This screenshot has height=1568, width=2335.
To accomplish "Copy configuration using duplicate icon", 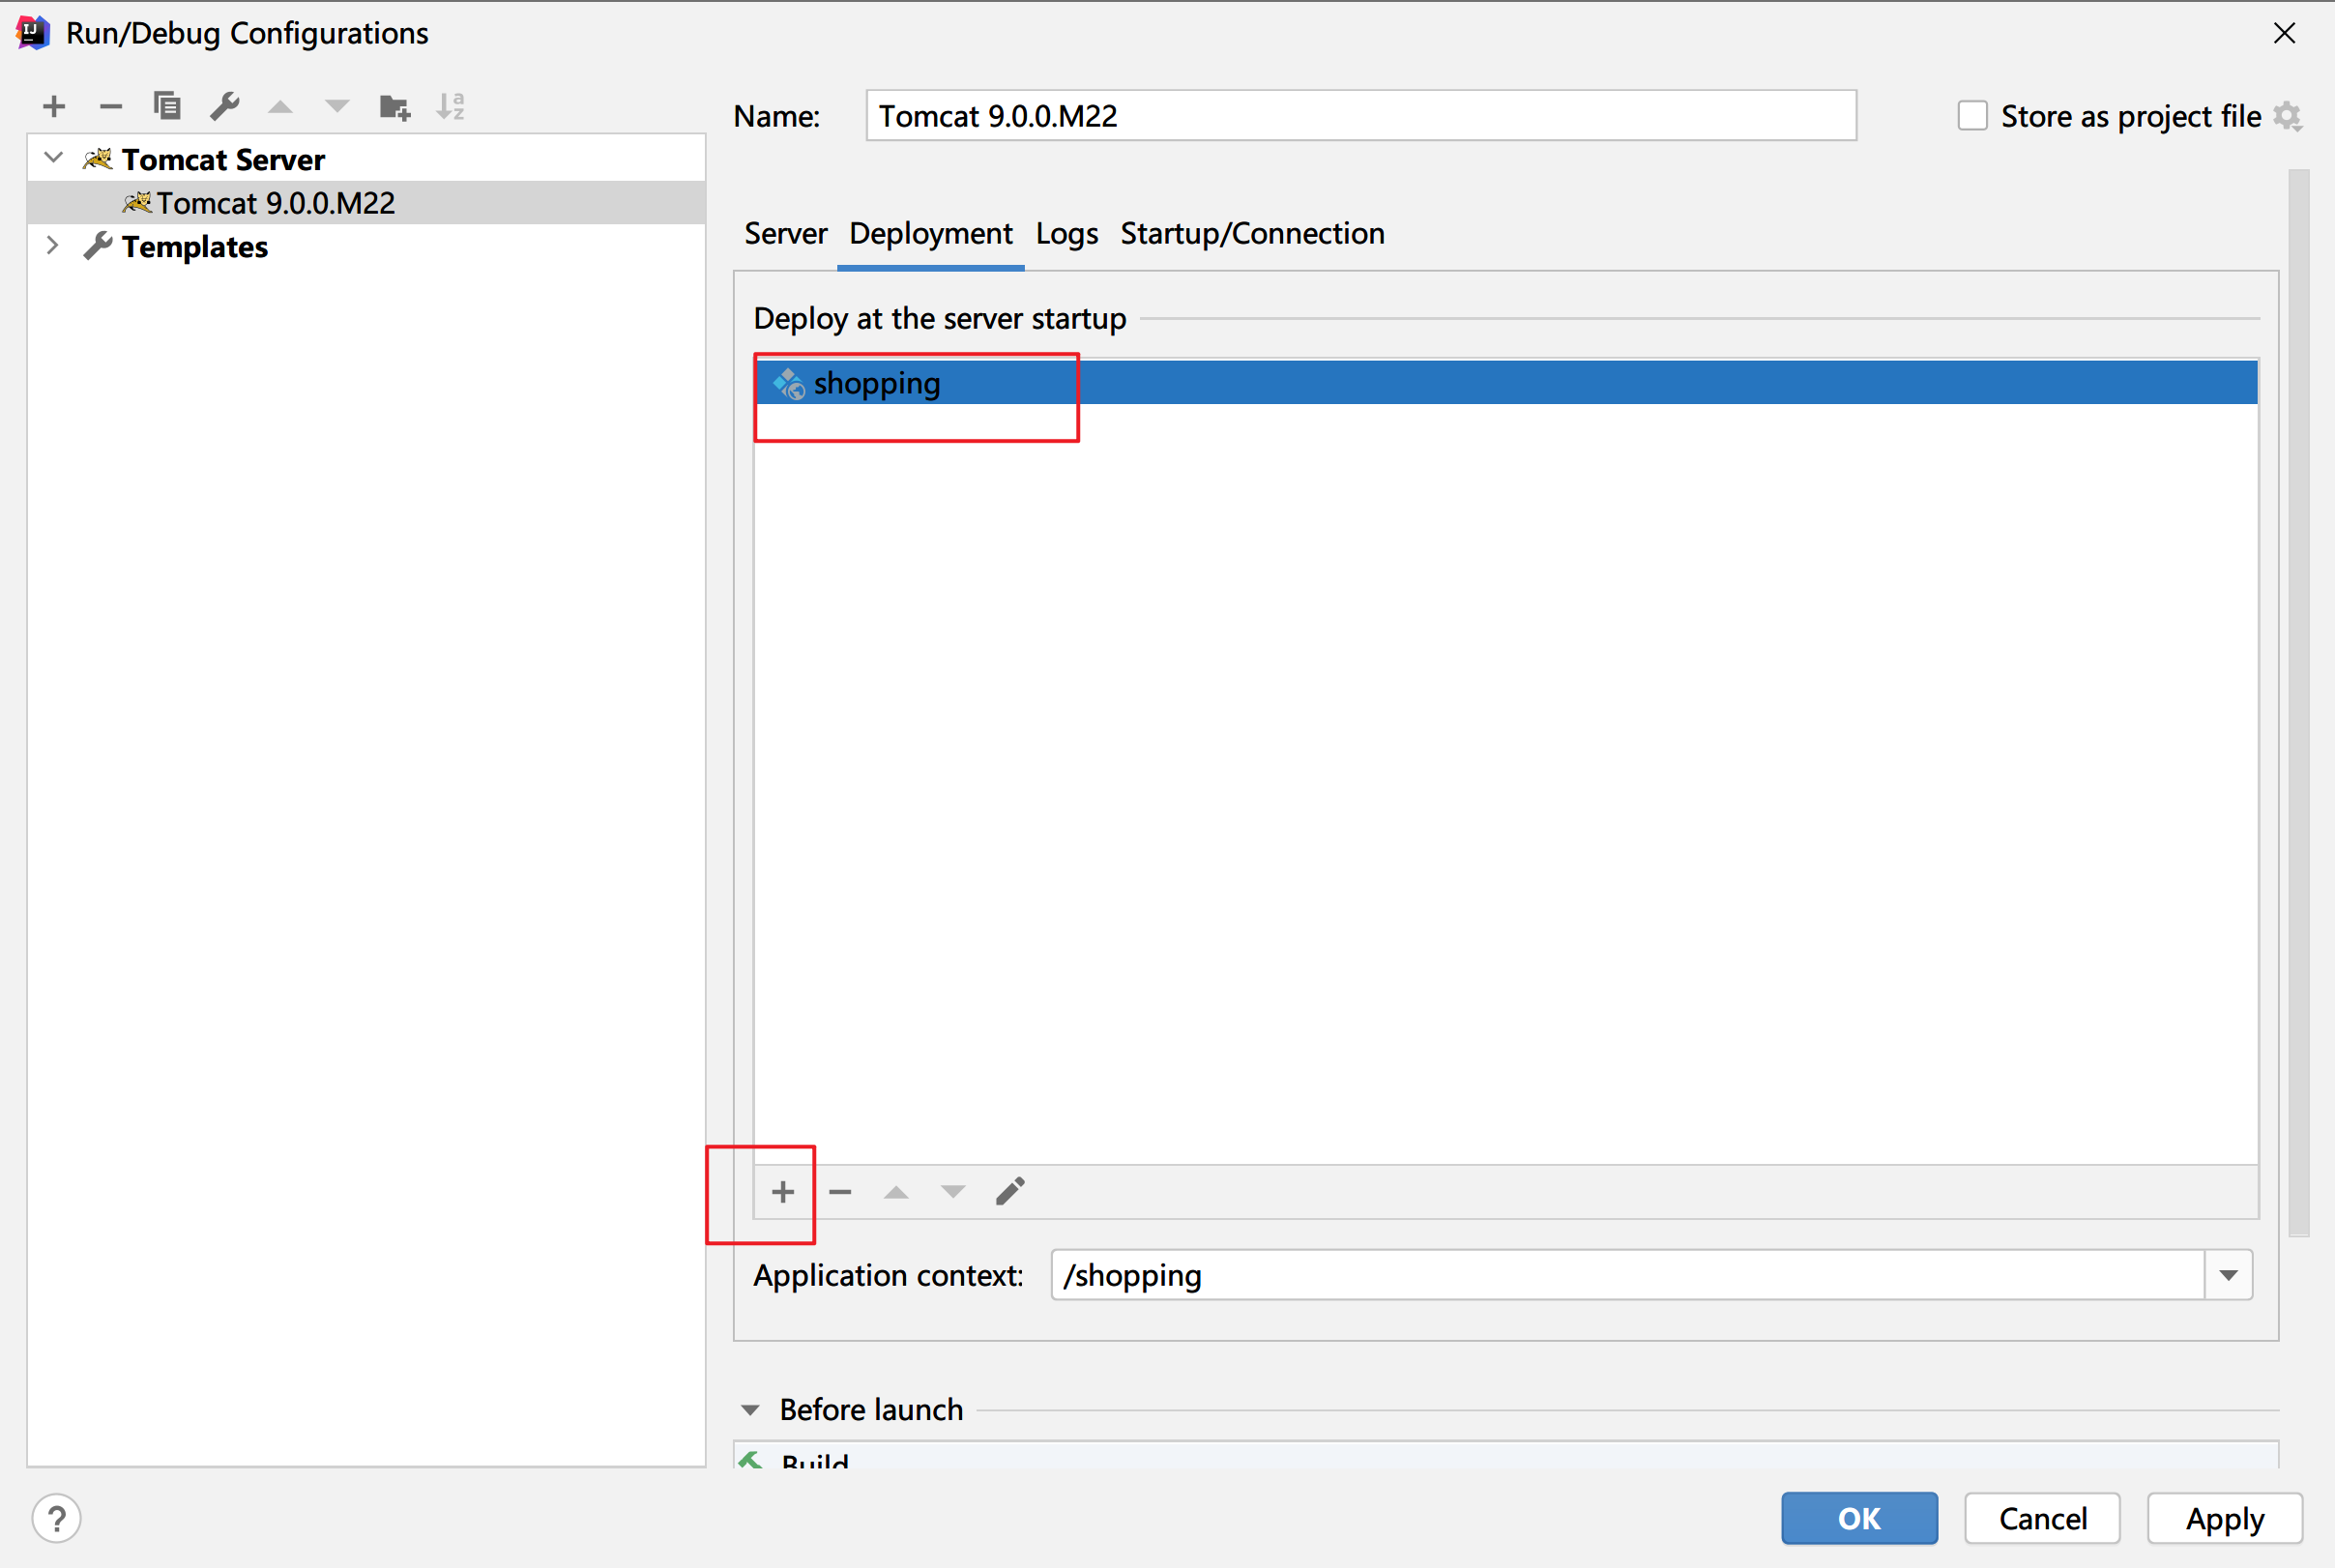I will [167, 106].
